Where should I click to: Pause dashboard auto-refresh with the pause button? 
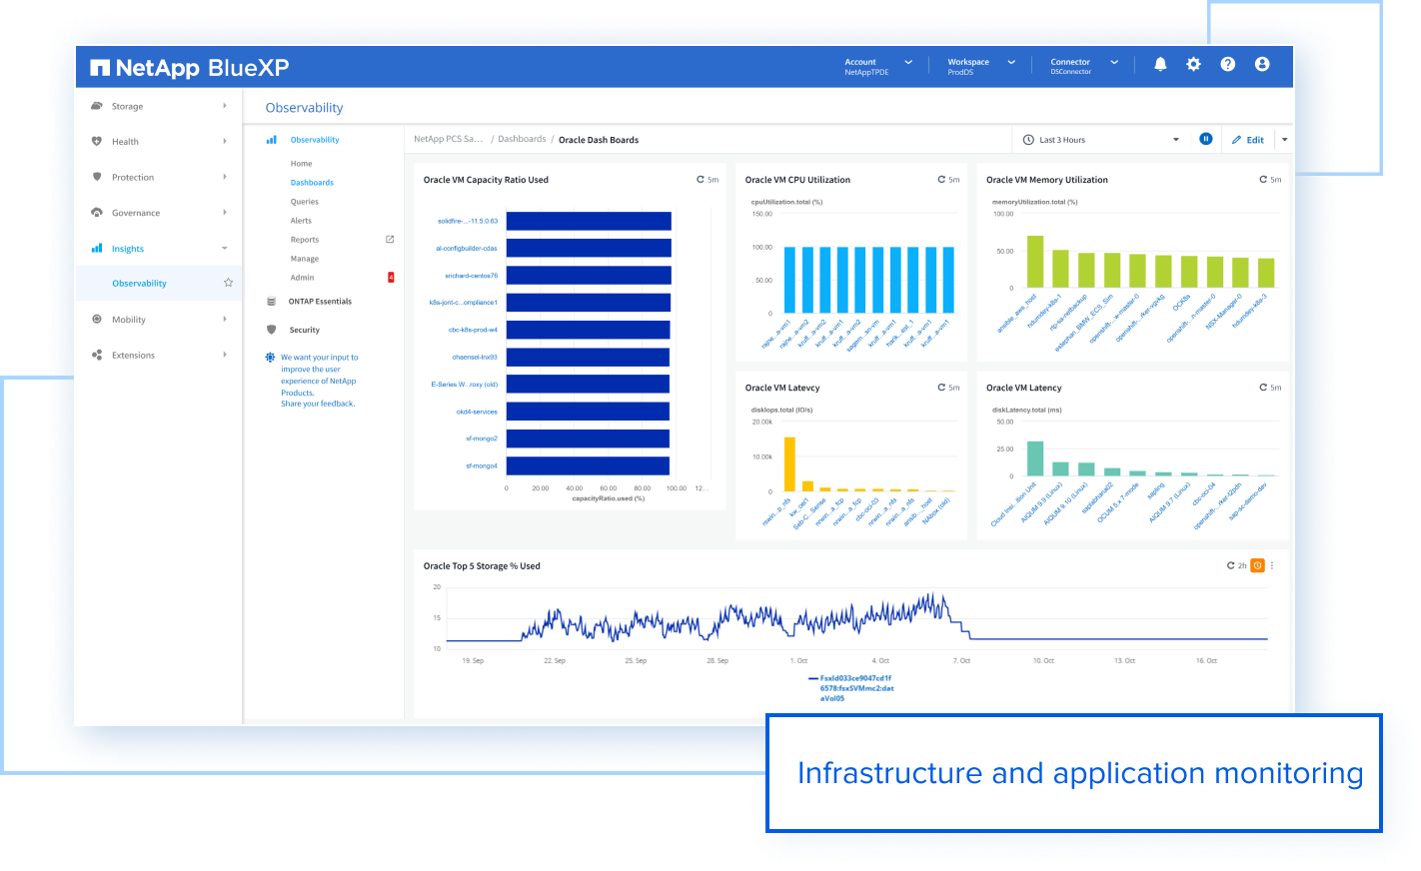click(x=1206, y=139)
